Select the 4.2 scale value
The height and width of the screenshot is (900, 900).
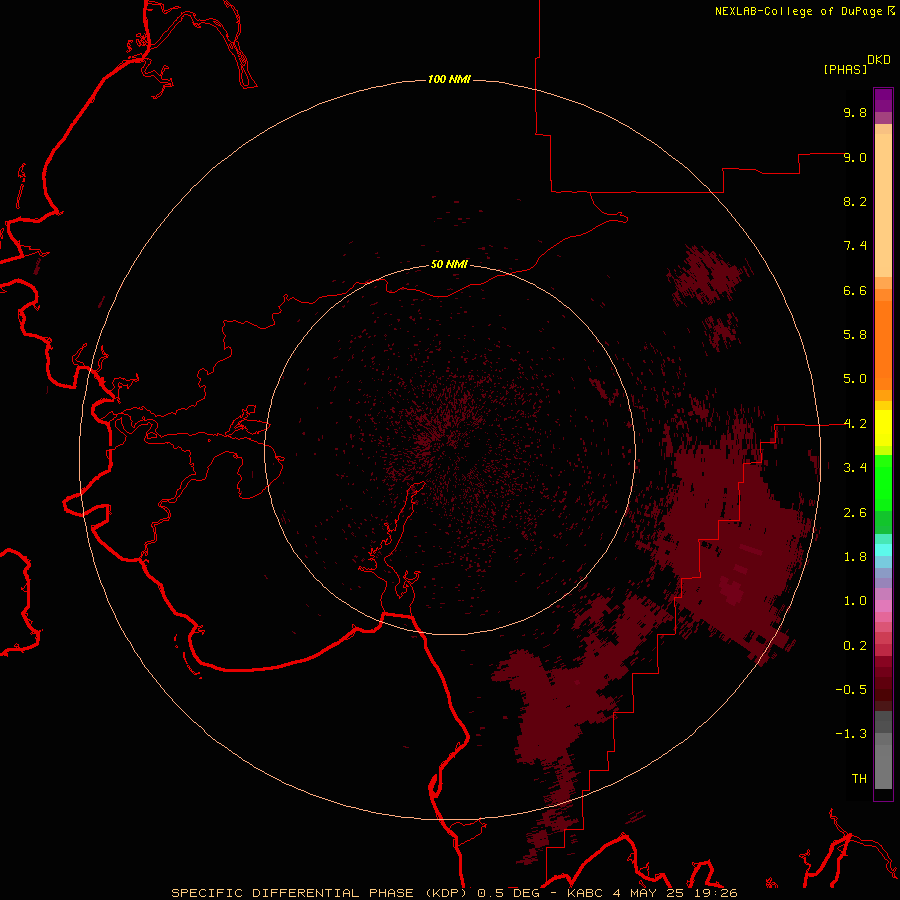(x=855, y=424)
